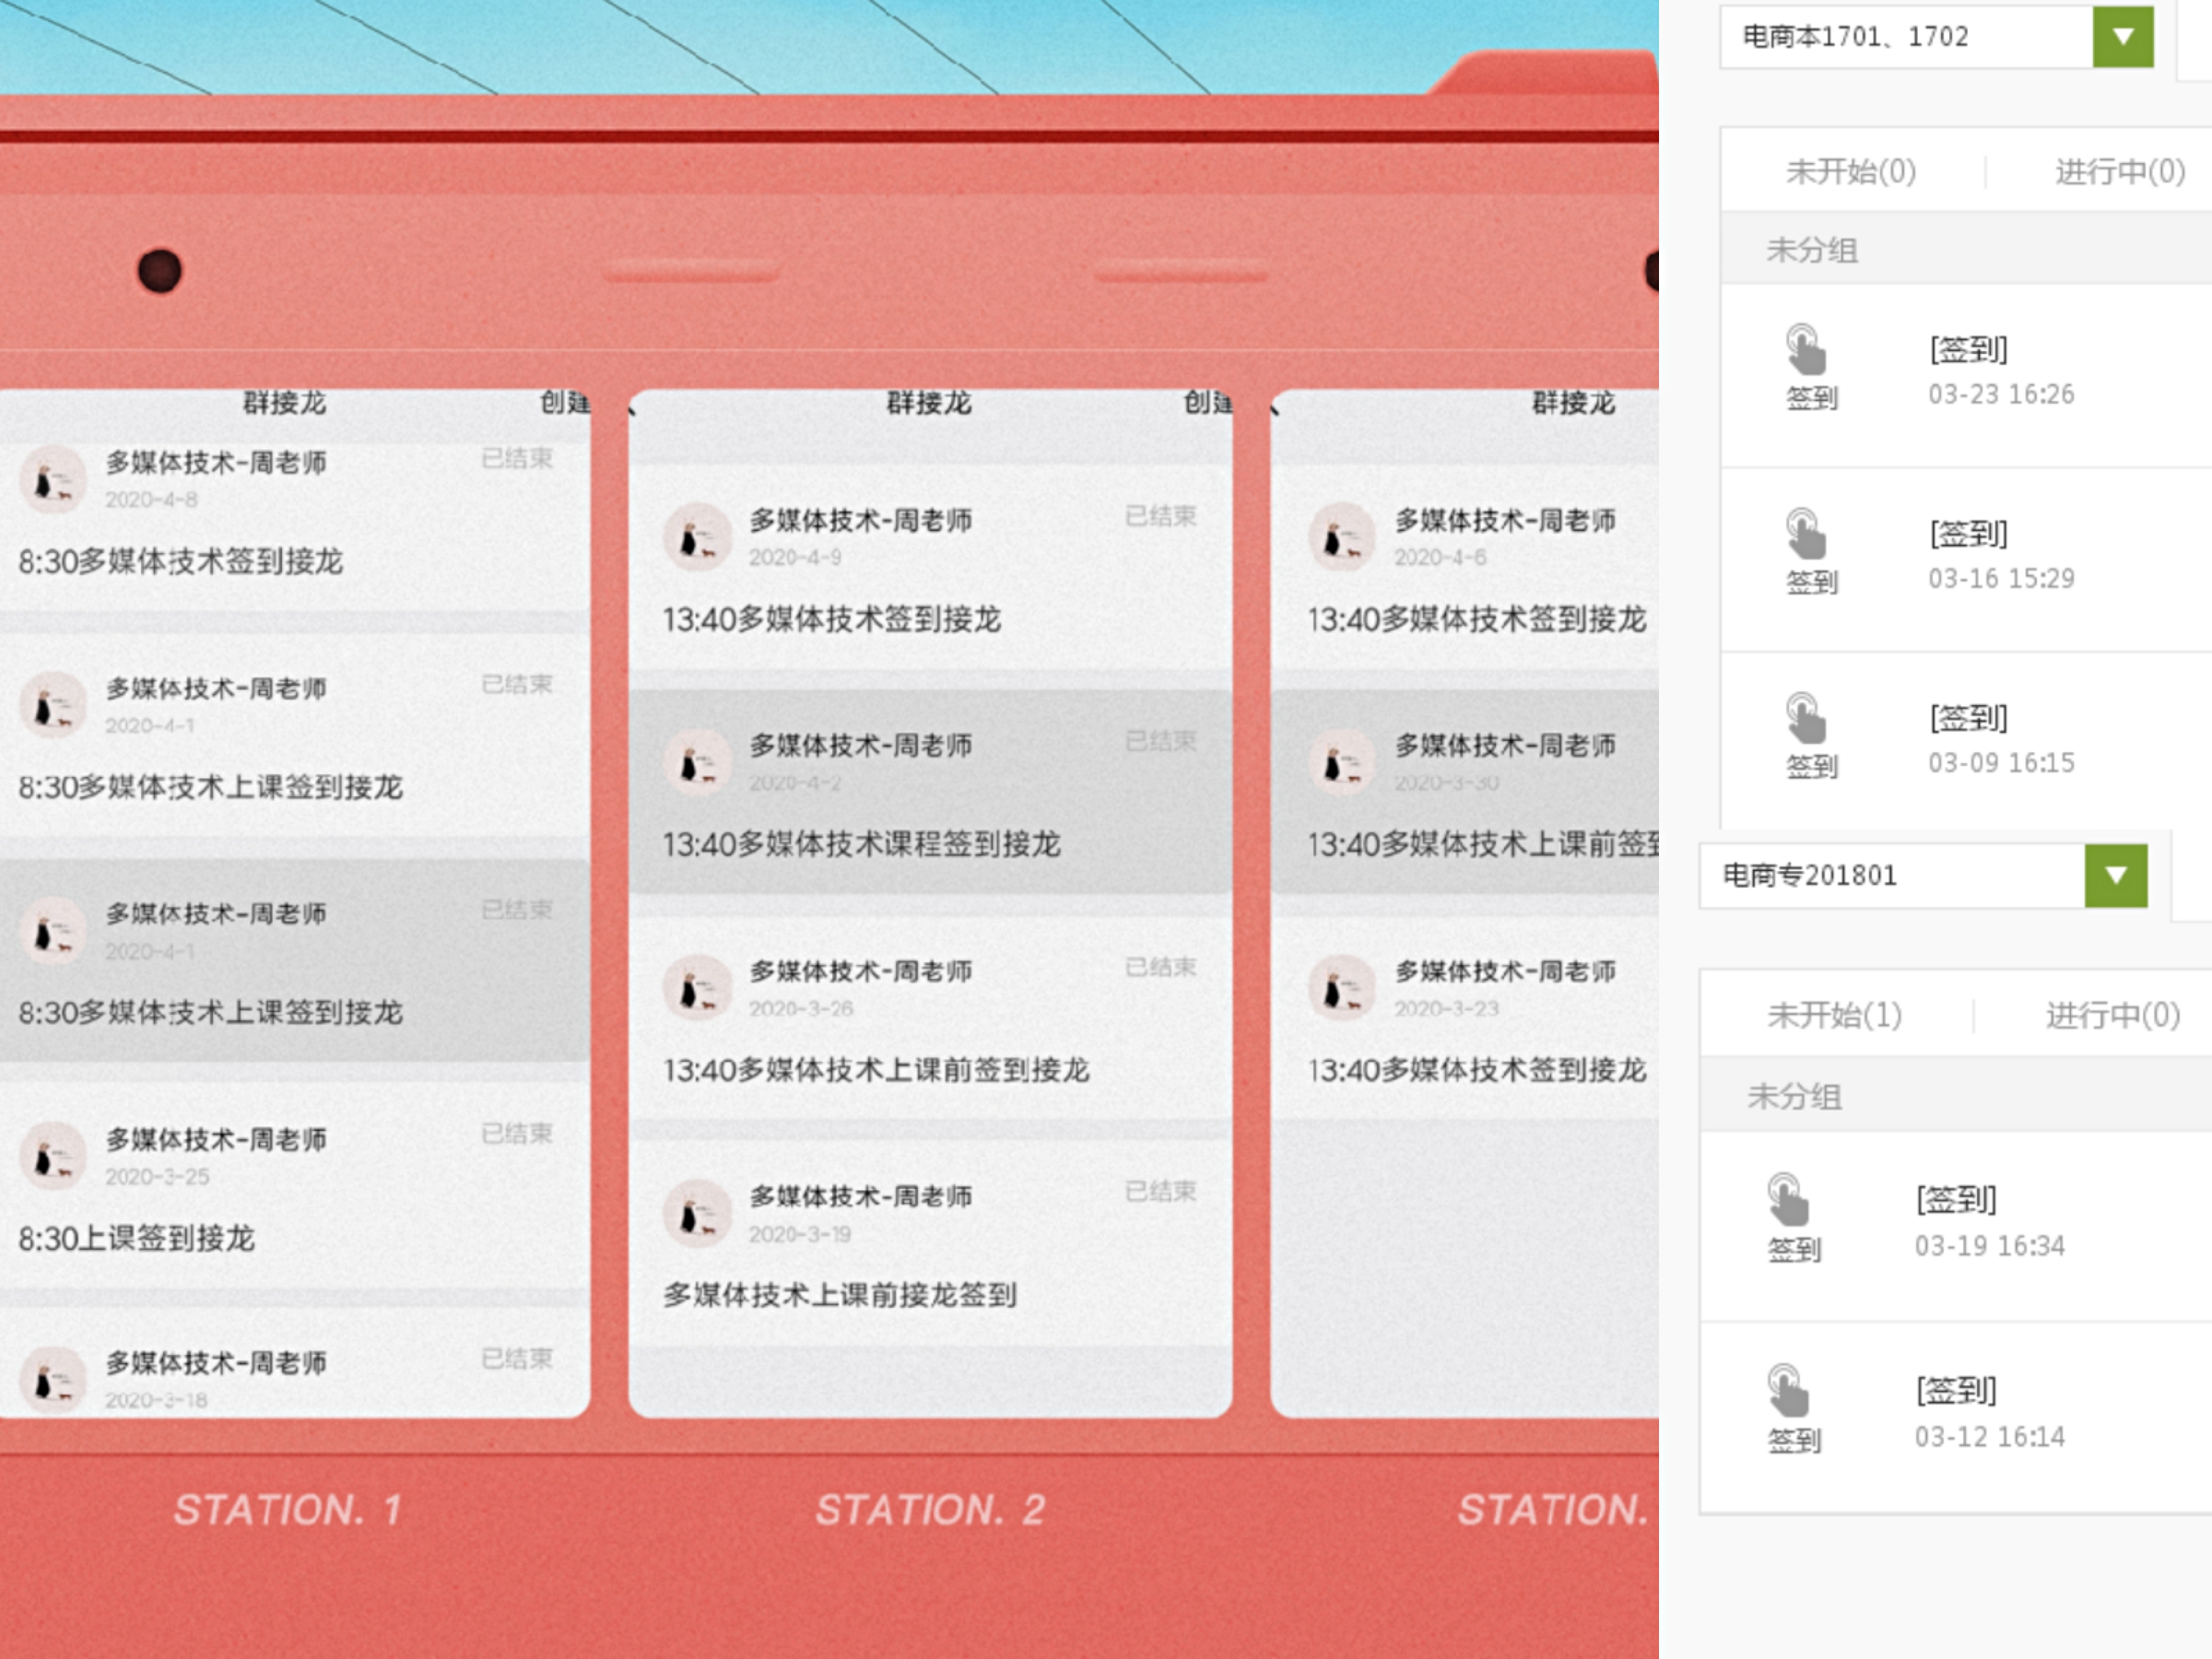Open the 13:40多媒体技术课程签到接龙 post

(861, 844)
